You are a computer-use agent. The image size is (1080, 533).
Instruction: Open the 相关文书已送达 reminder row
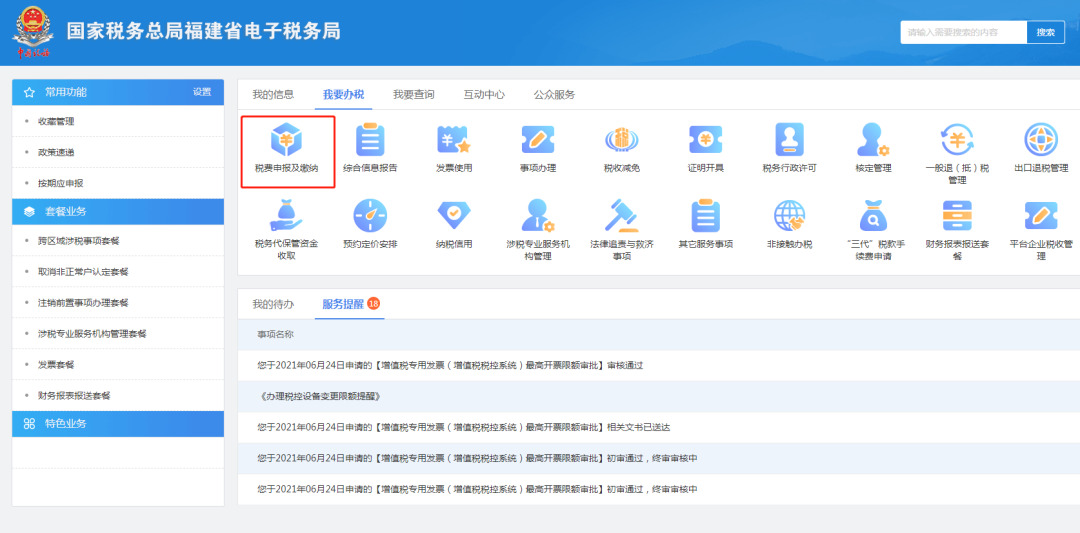click(x=658, y=427)
